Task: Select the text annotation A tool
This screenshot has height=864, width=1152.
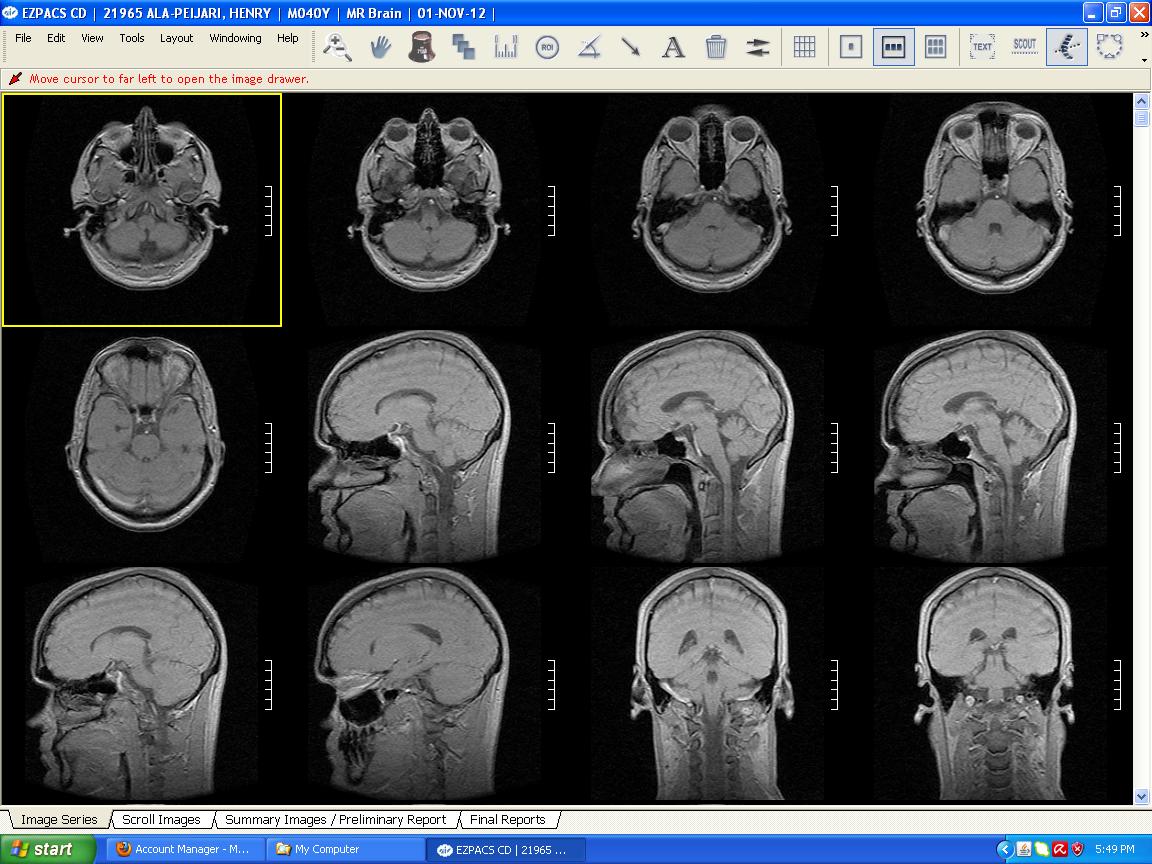Action: pos(674,47)
